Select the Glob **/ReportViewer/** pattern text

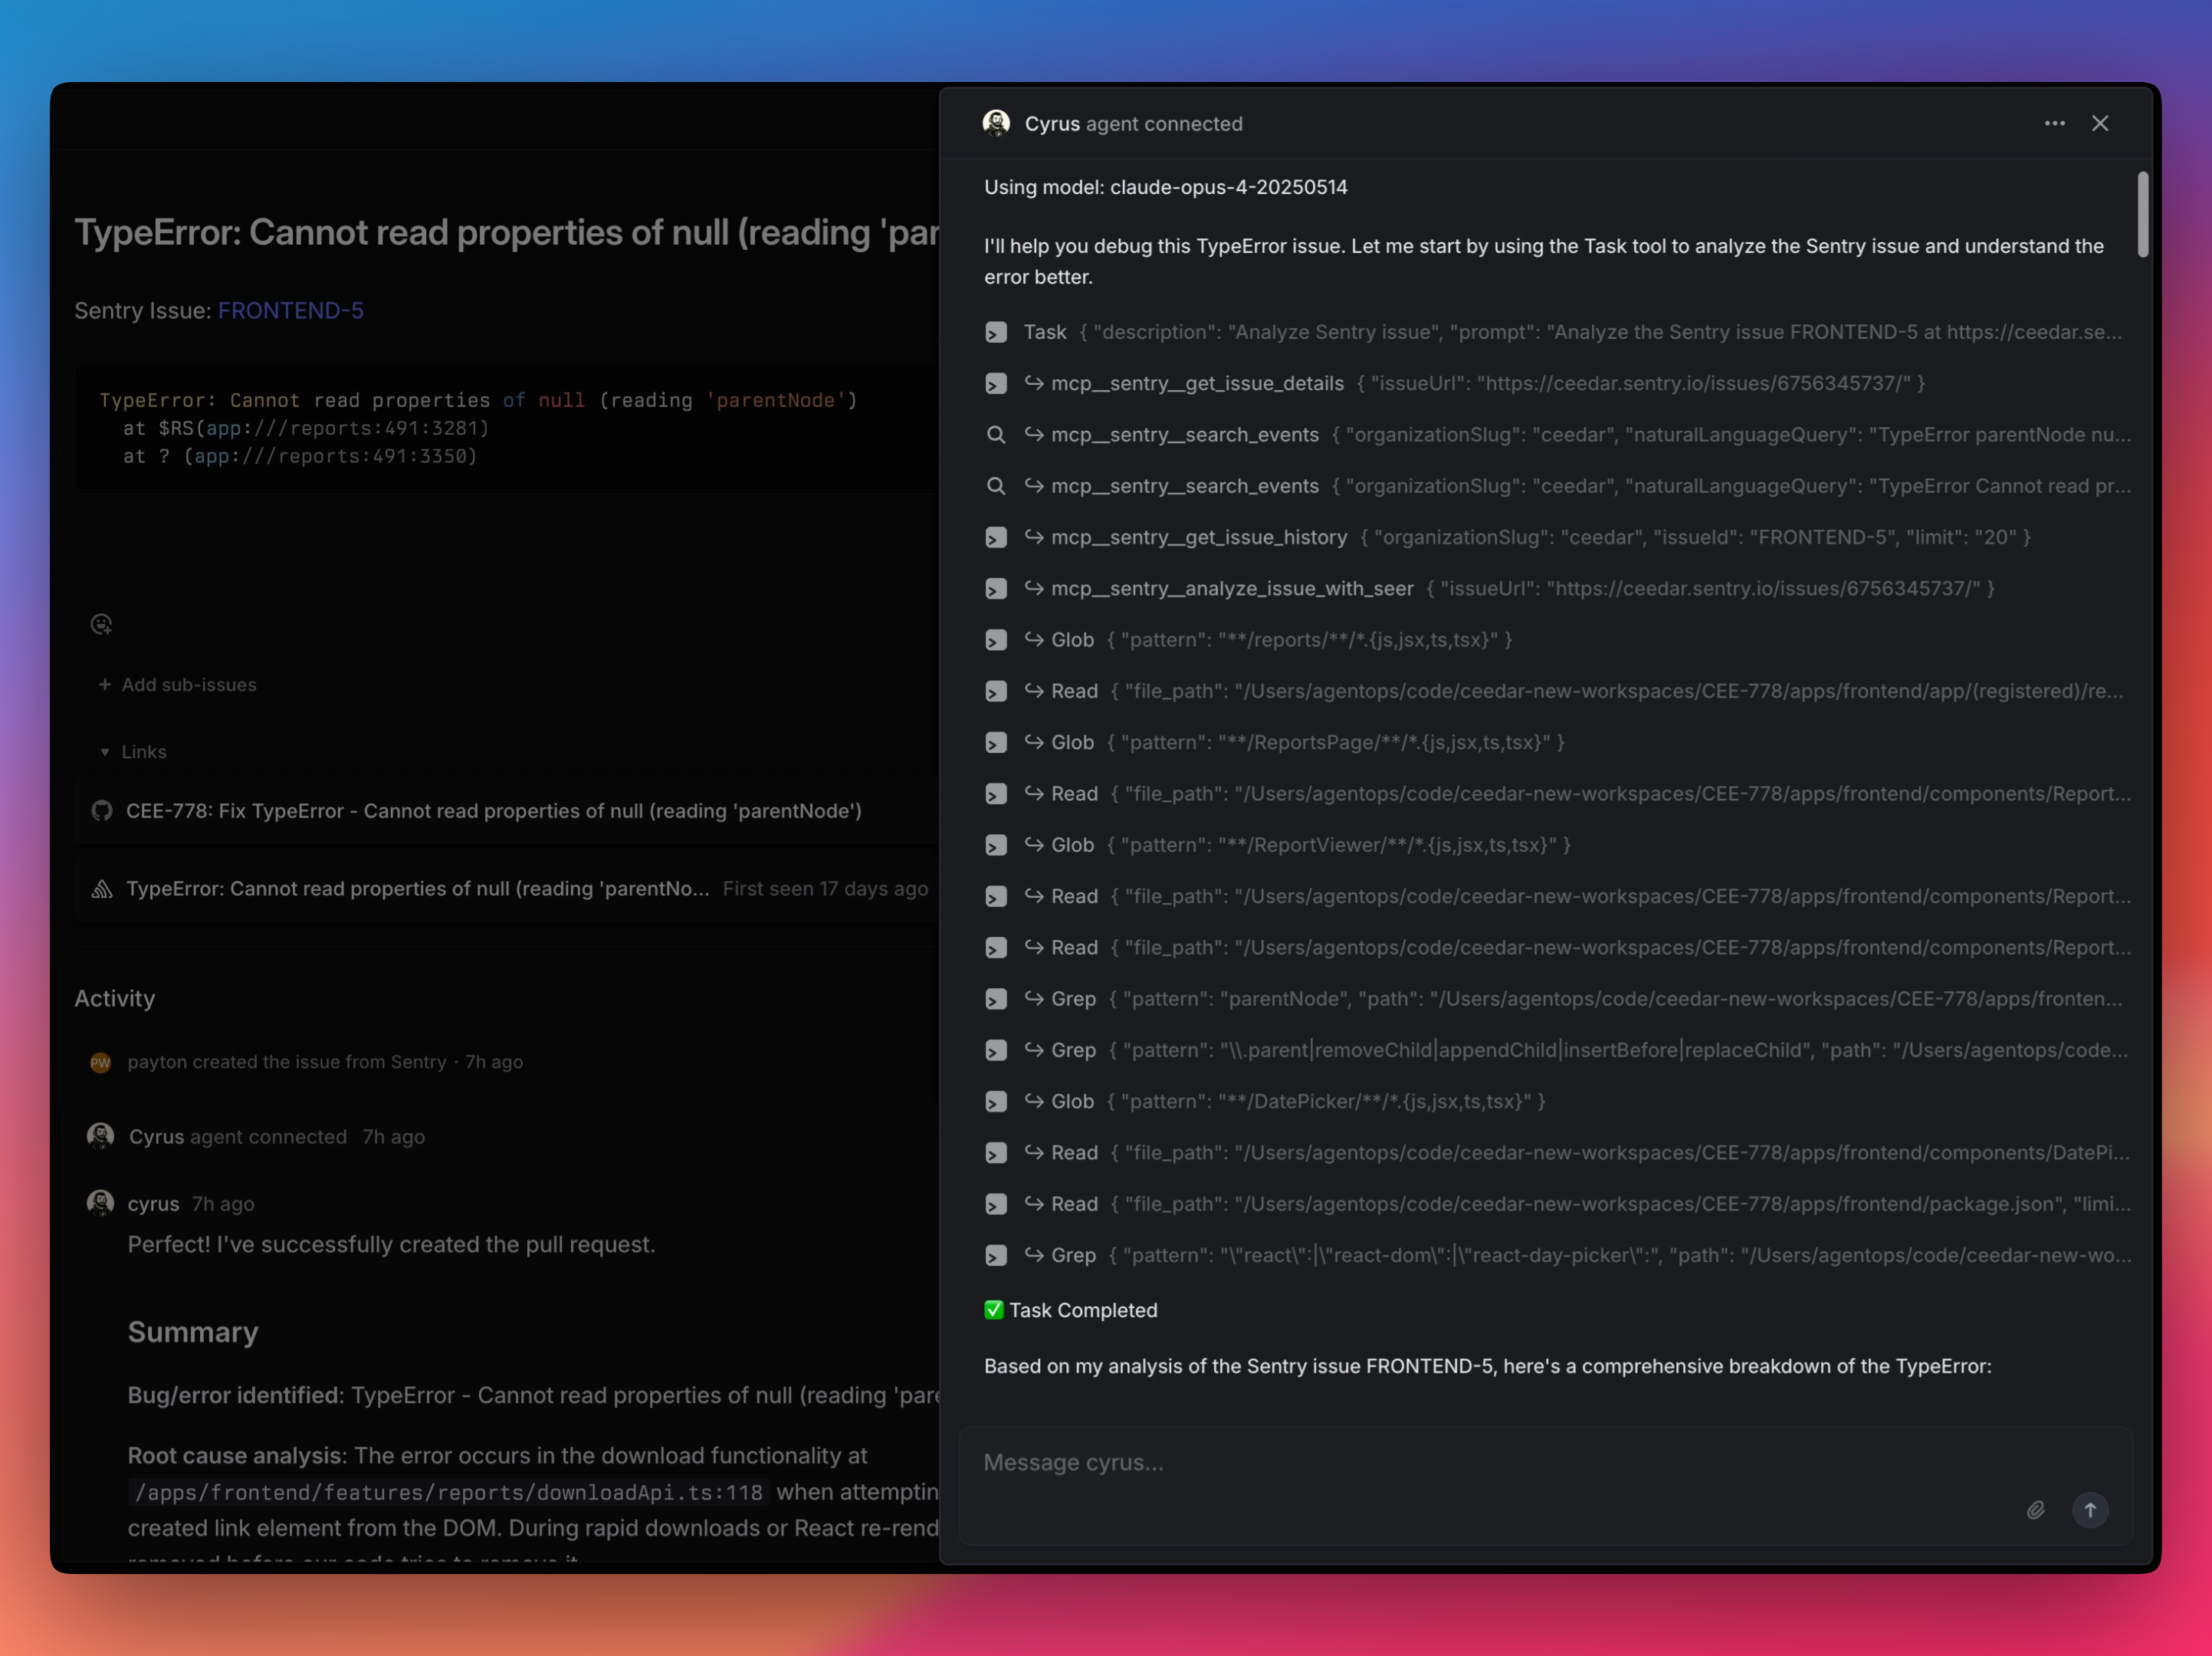pos(1338,846)
